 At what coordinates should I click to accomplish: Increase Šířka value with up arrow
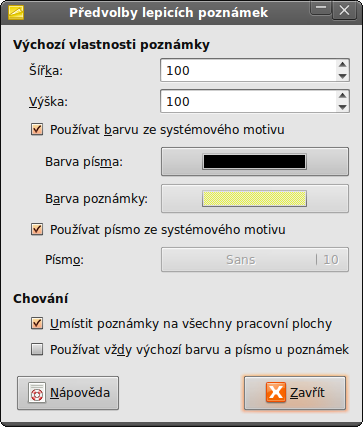click(342, 65)
